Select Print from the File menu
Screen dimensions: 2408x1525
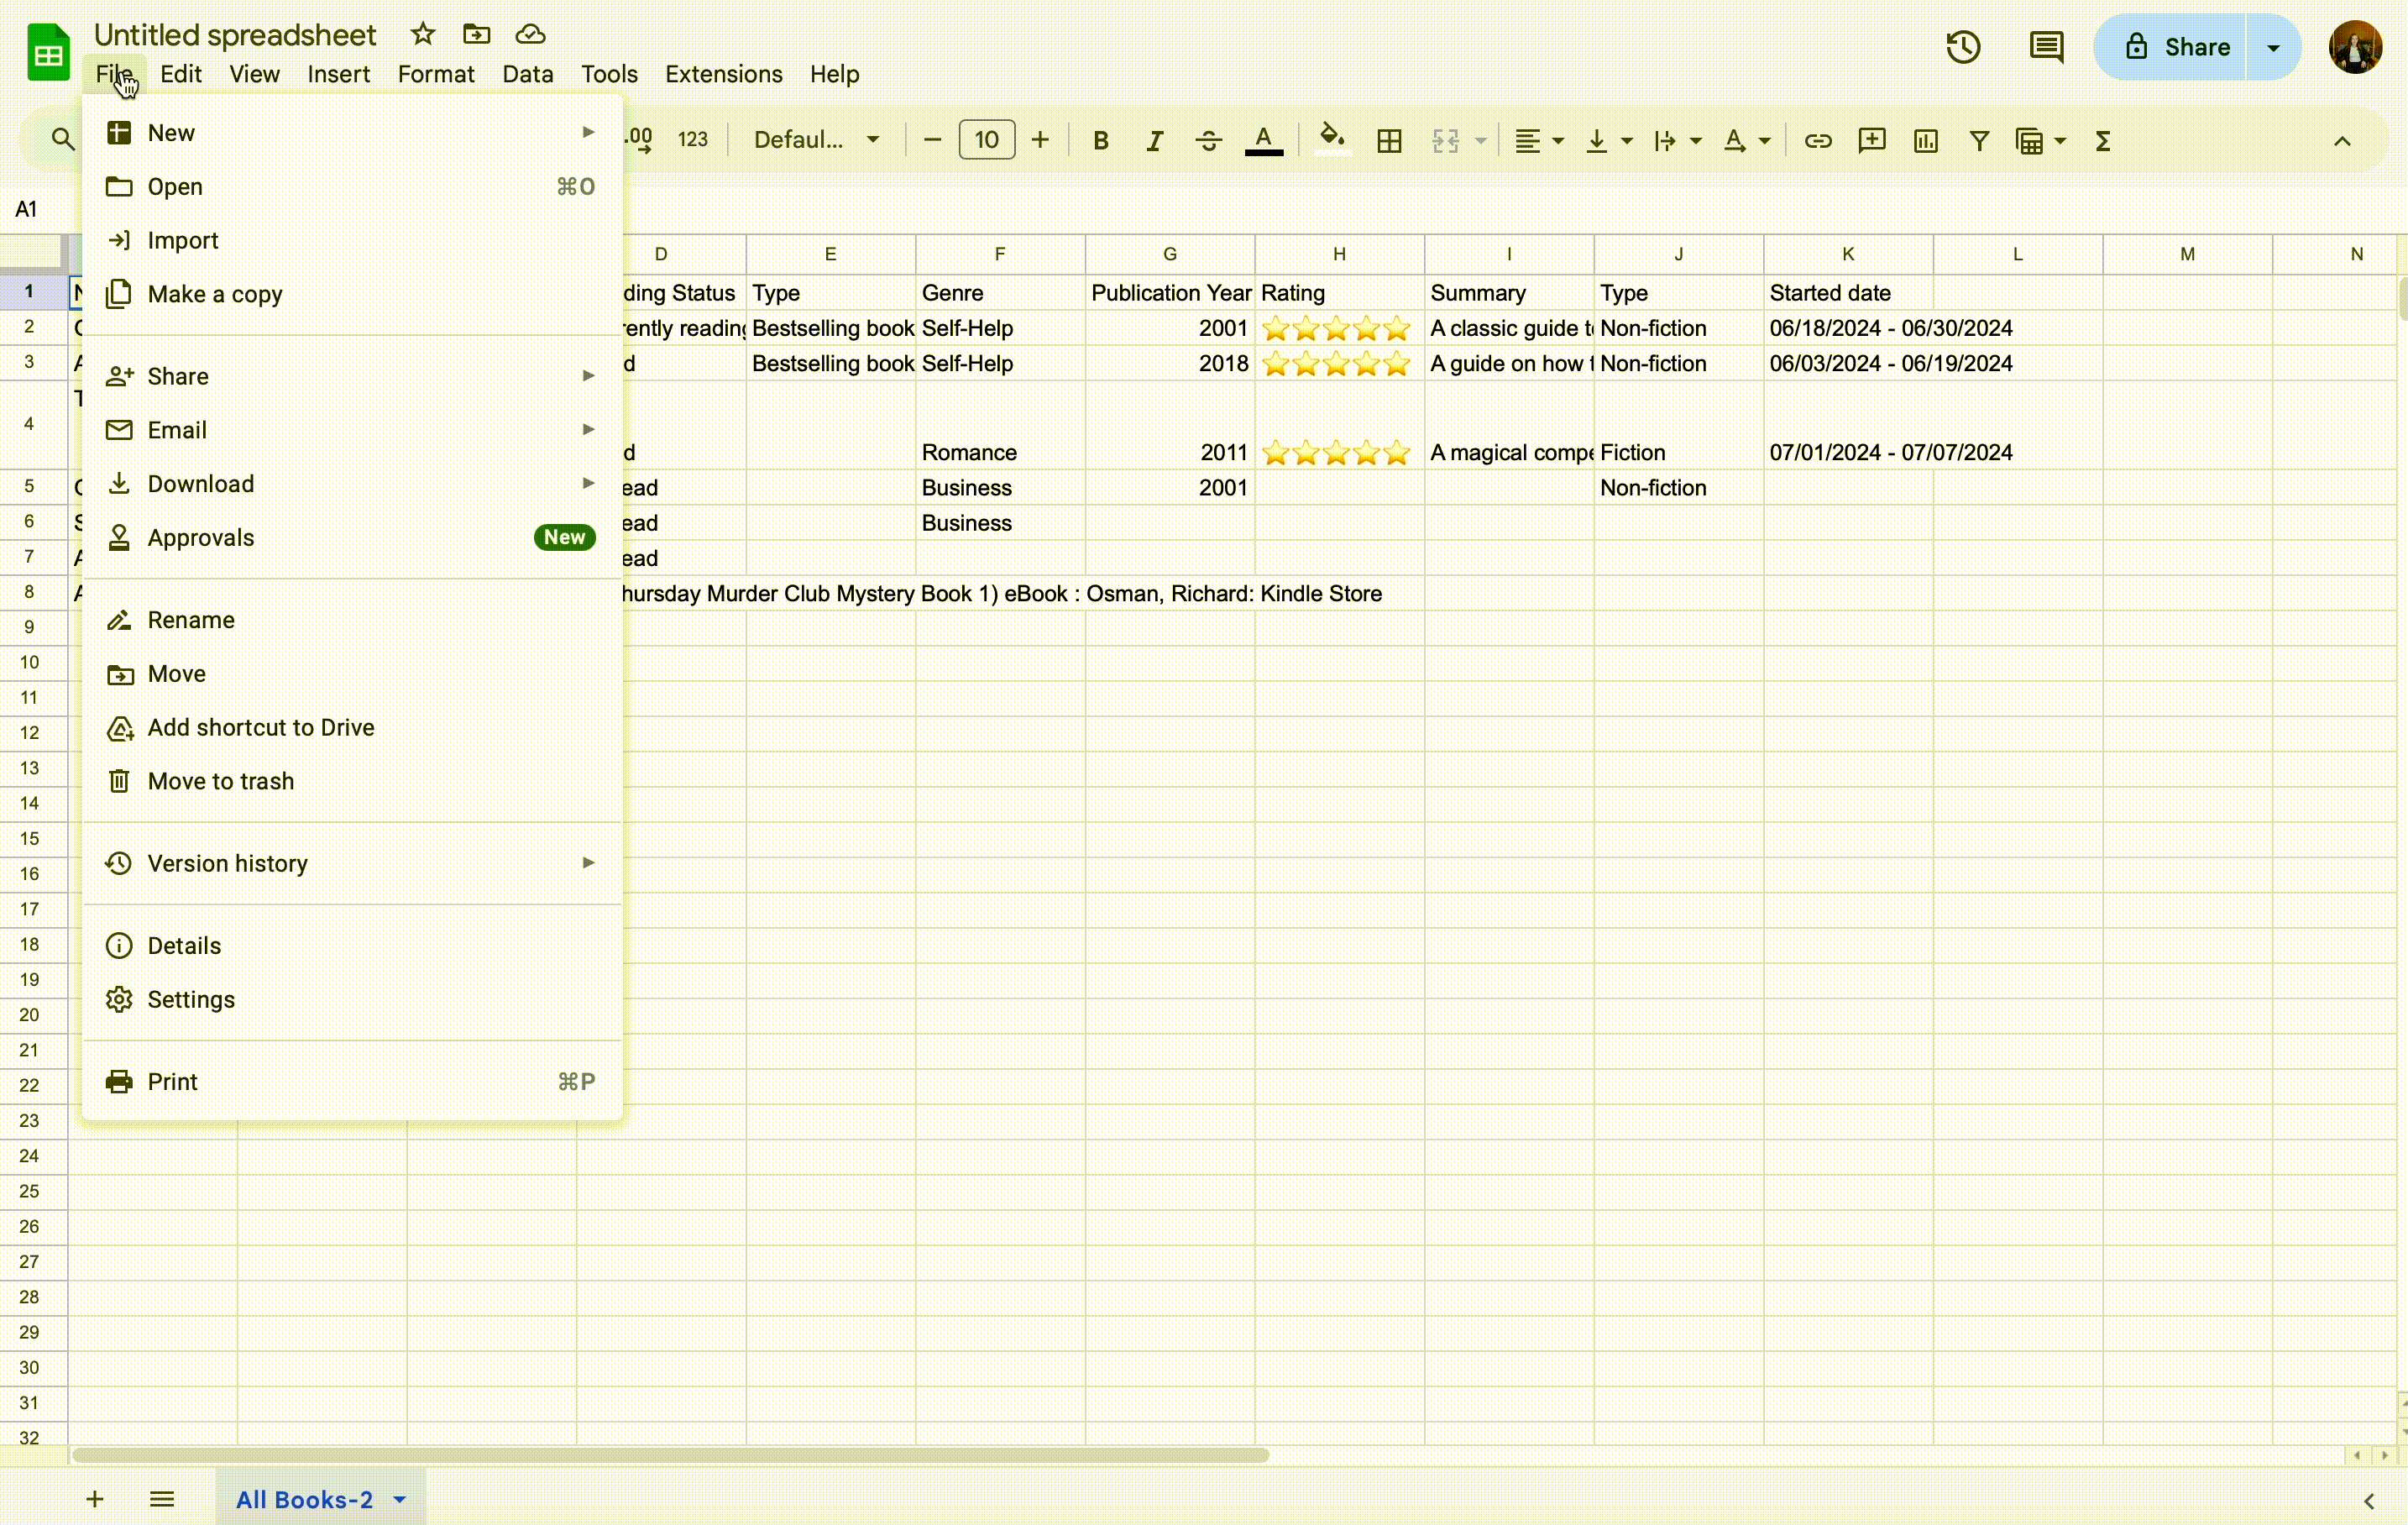[x=352, y=1082]
